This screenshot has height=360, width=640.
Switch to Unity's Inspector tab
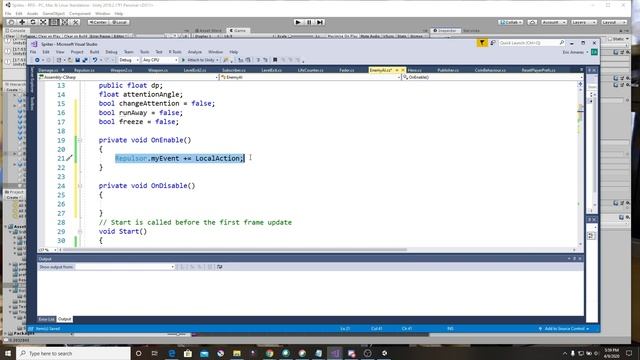pyautogui.click(x=445, y=31)
